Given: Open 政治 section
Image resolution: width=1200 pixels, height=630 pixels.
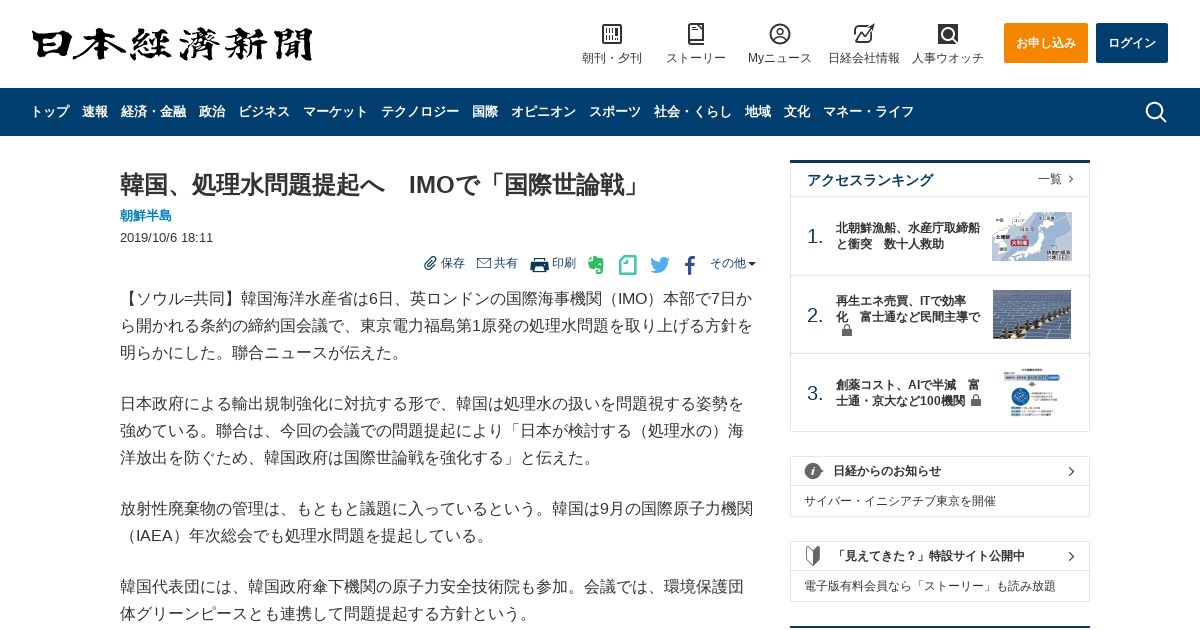Looking at the screenshot, I should (212, 112).
